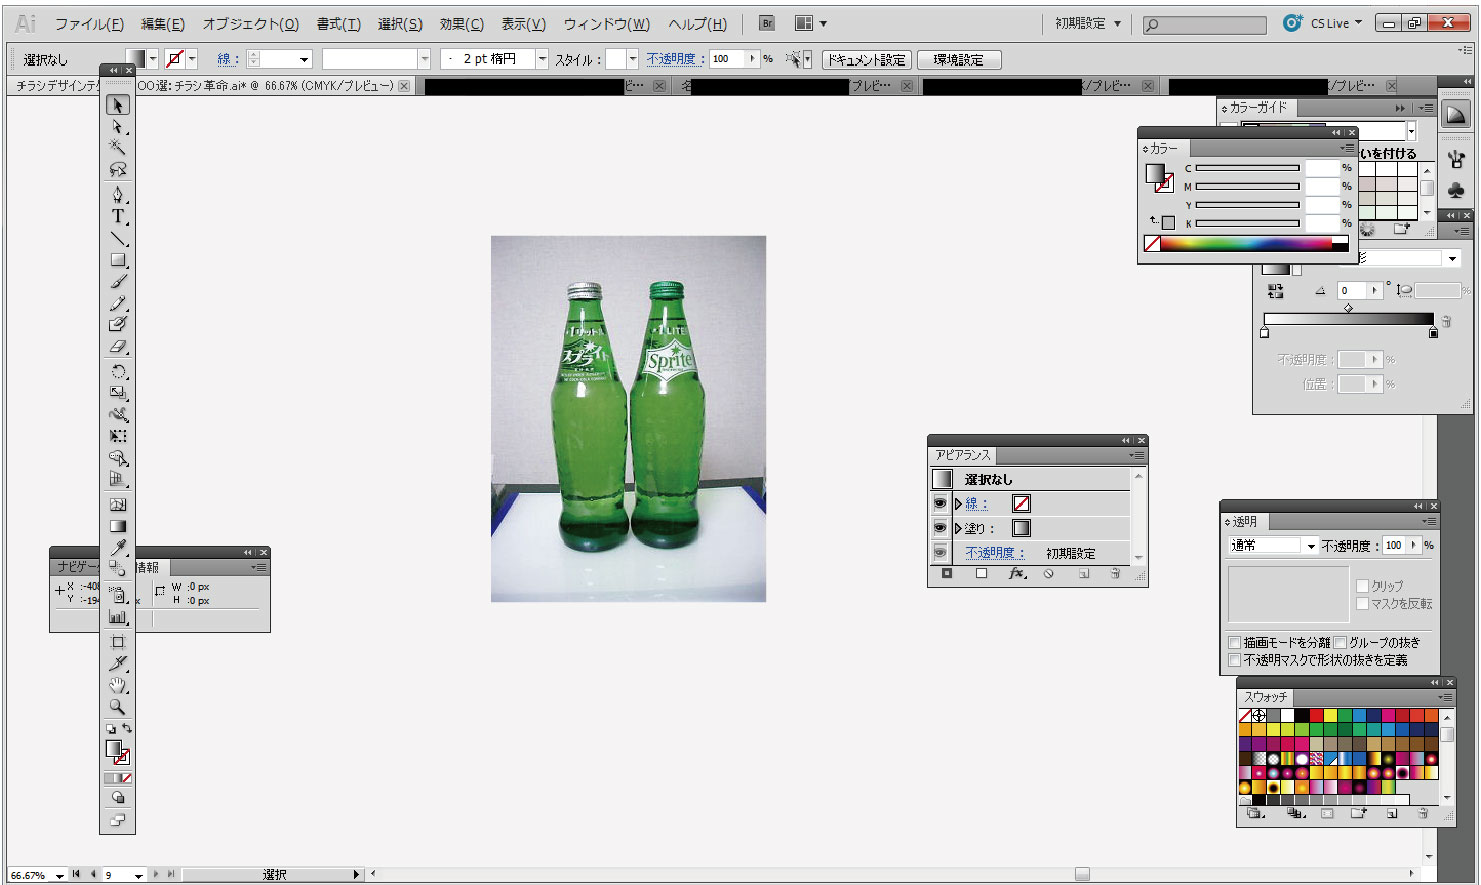The height and width of the screenshot is (885, 1481).
Task: Open the オブジェクト(O) menu
Action: tap(251, 24)
